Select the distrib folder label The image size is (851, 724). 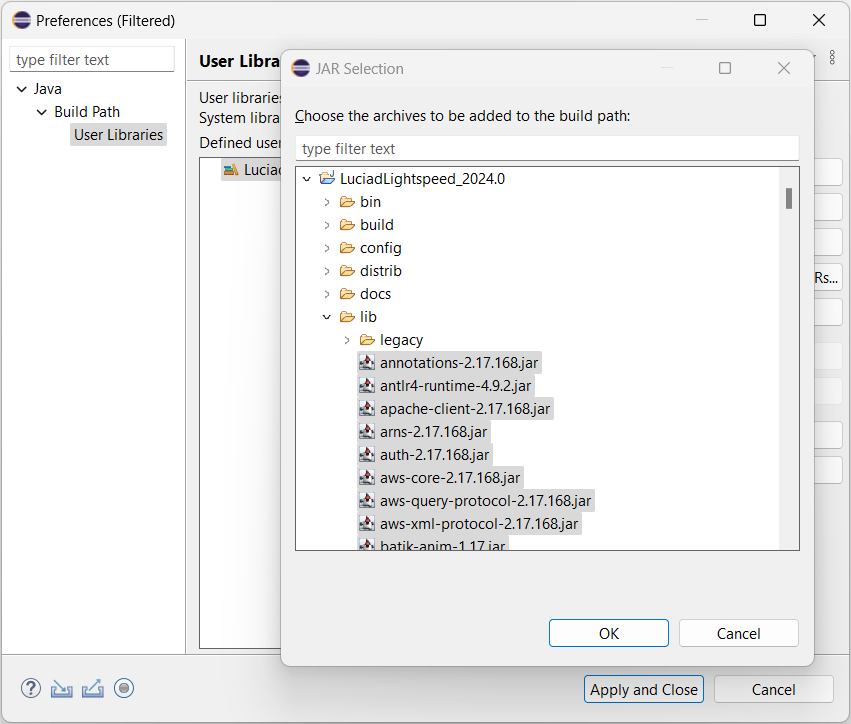pyautogui.click(x=380, y=271)
